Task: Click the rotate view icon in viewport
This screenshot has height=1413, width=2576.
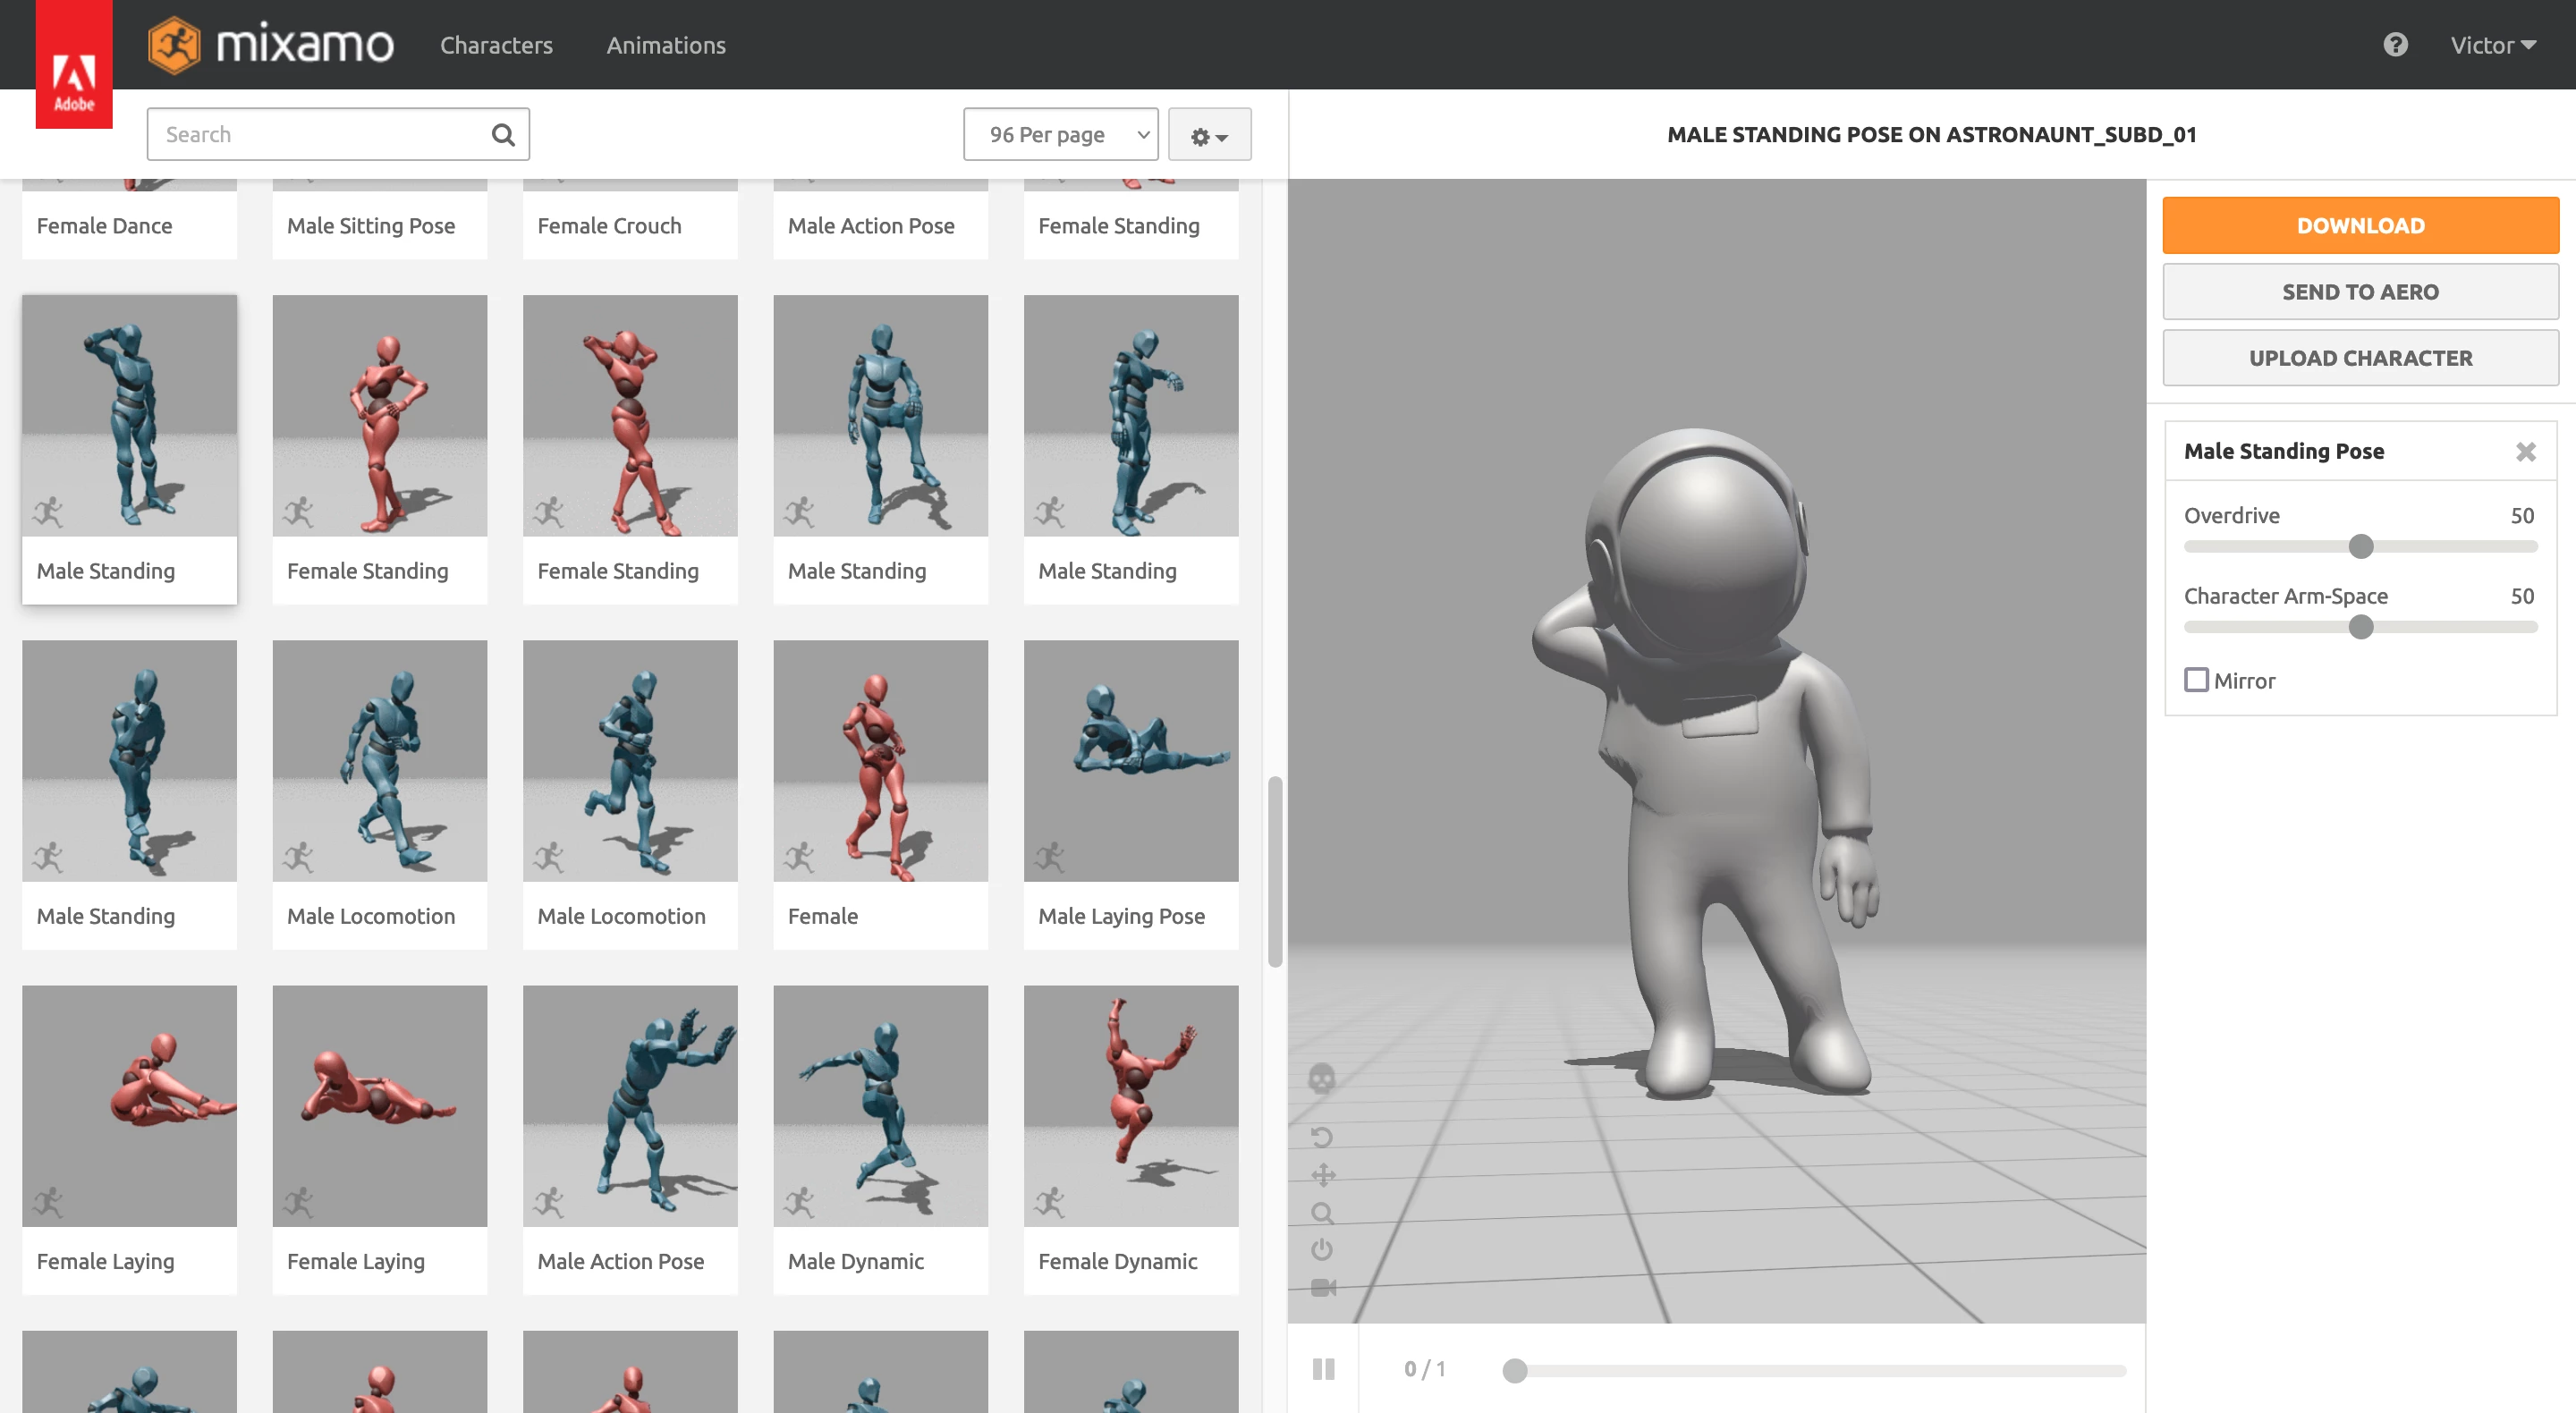Action: (1322, 1137)
